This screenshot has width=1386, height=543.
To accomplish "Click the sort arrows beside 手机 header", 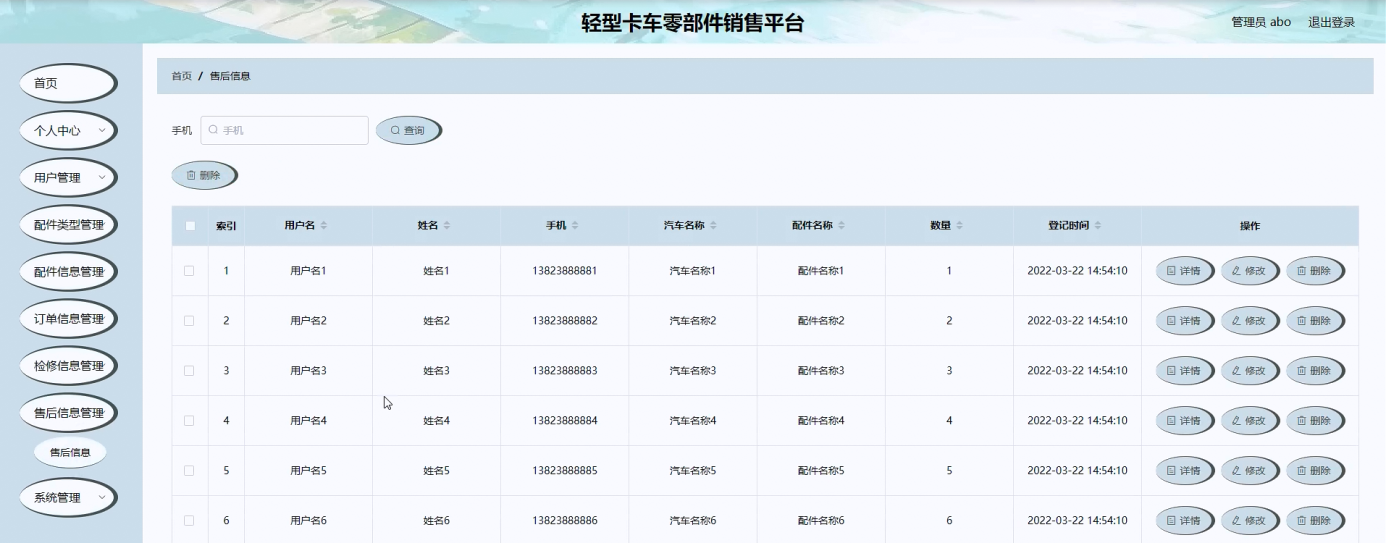I will pos(575,226).
